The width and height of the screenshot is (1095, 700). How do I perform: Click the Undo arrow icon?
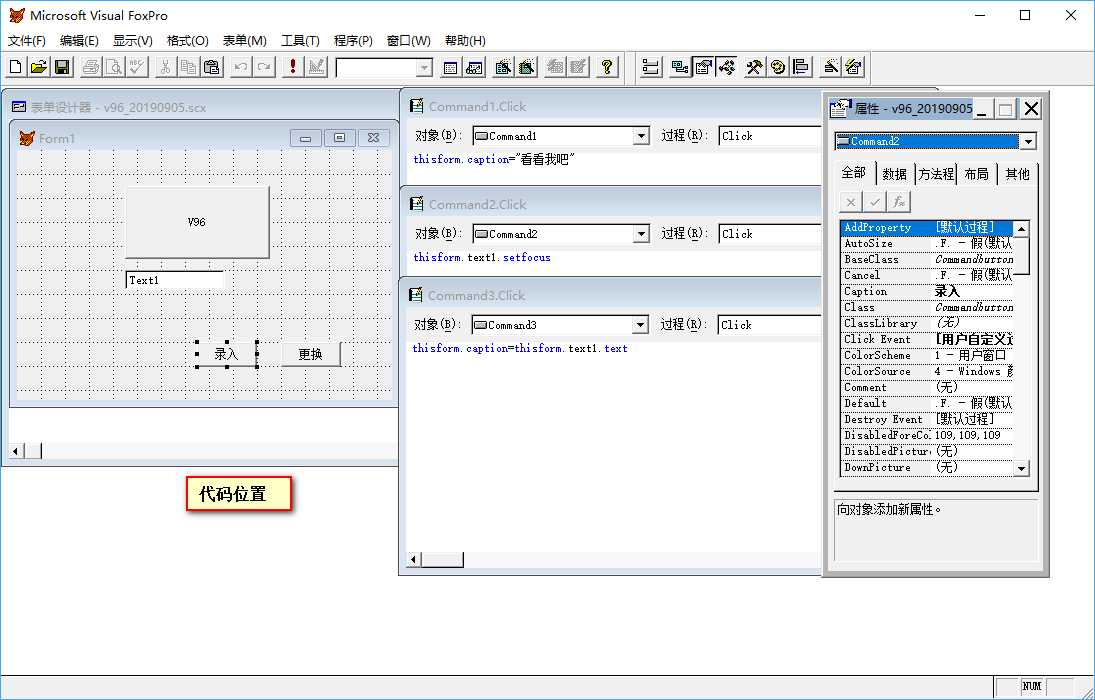pos(240,67)
